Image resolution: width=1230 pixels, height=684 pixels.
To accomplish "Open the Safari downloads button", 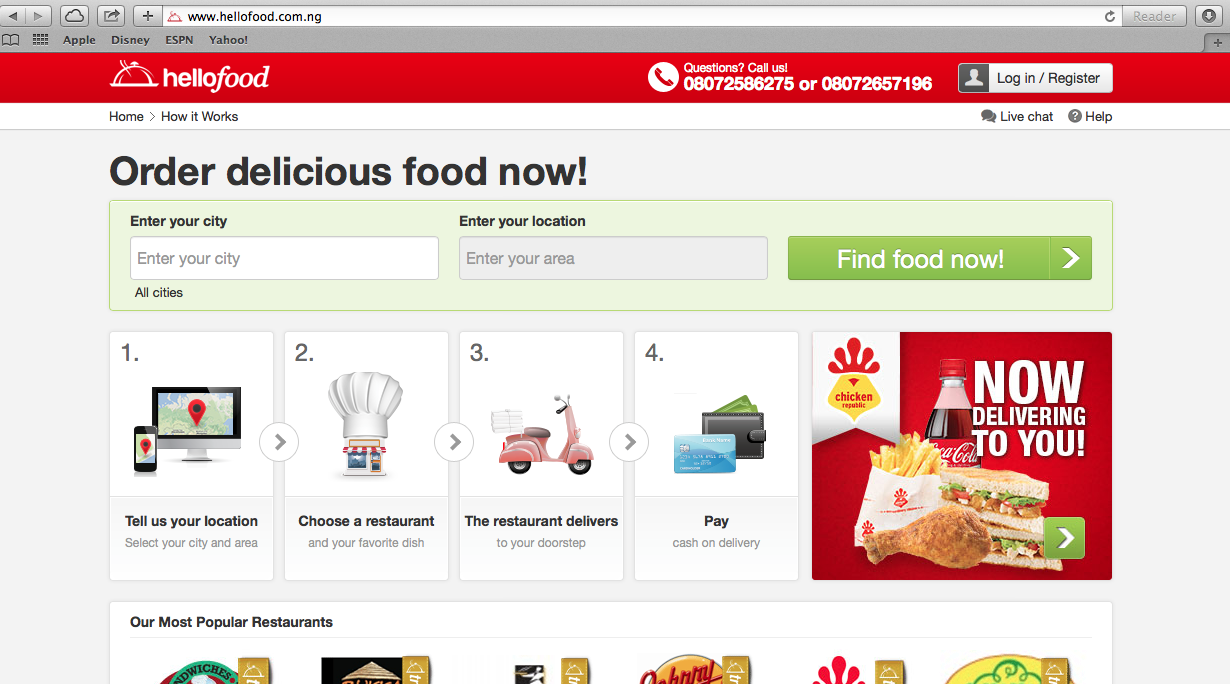I will coord(1208,16).
